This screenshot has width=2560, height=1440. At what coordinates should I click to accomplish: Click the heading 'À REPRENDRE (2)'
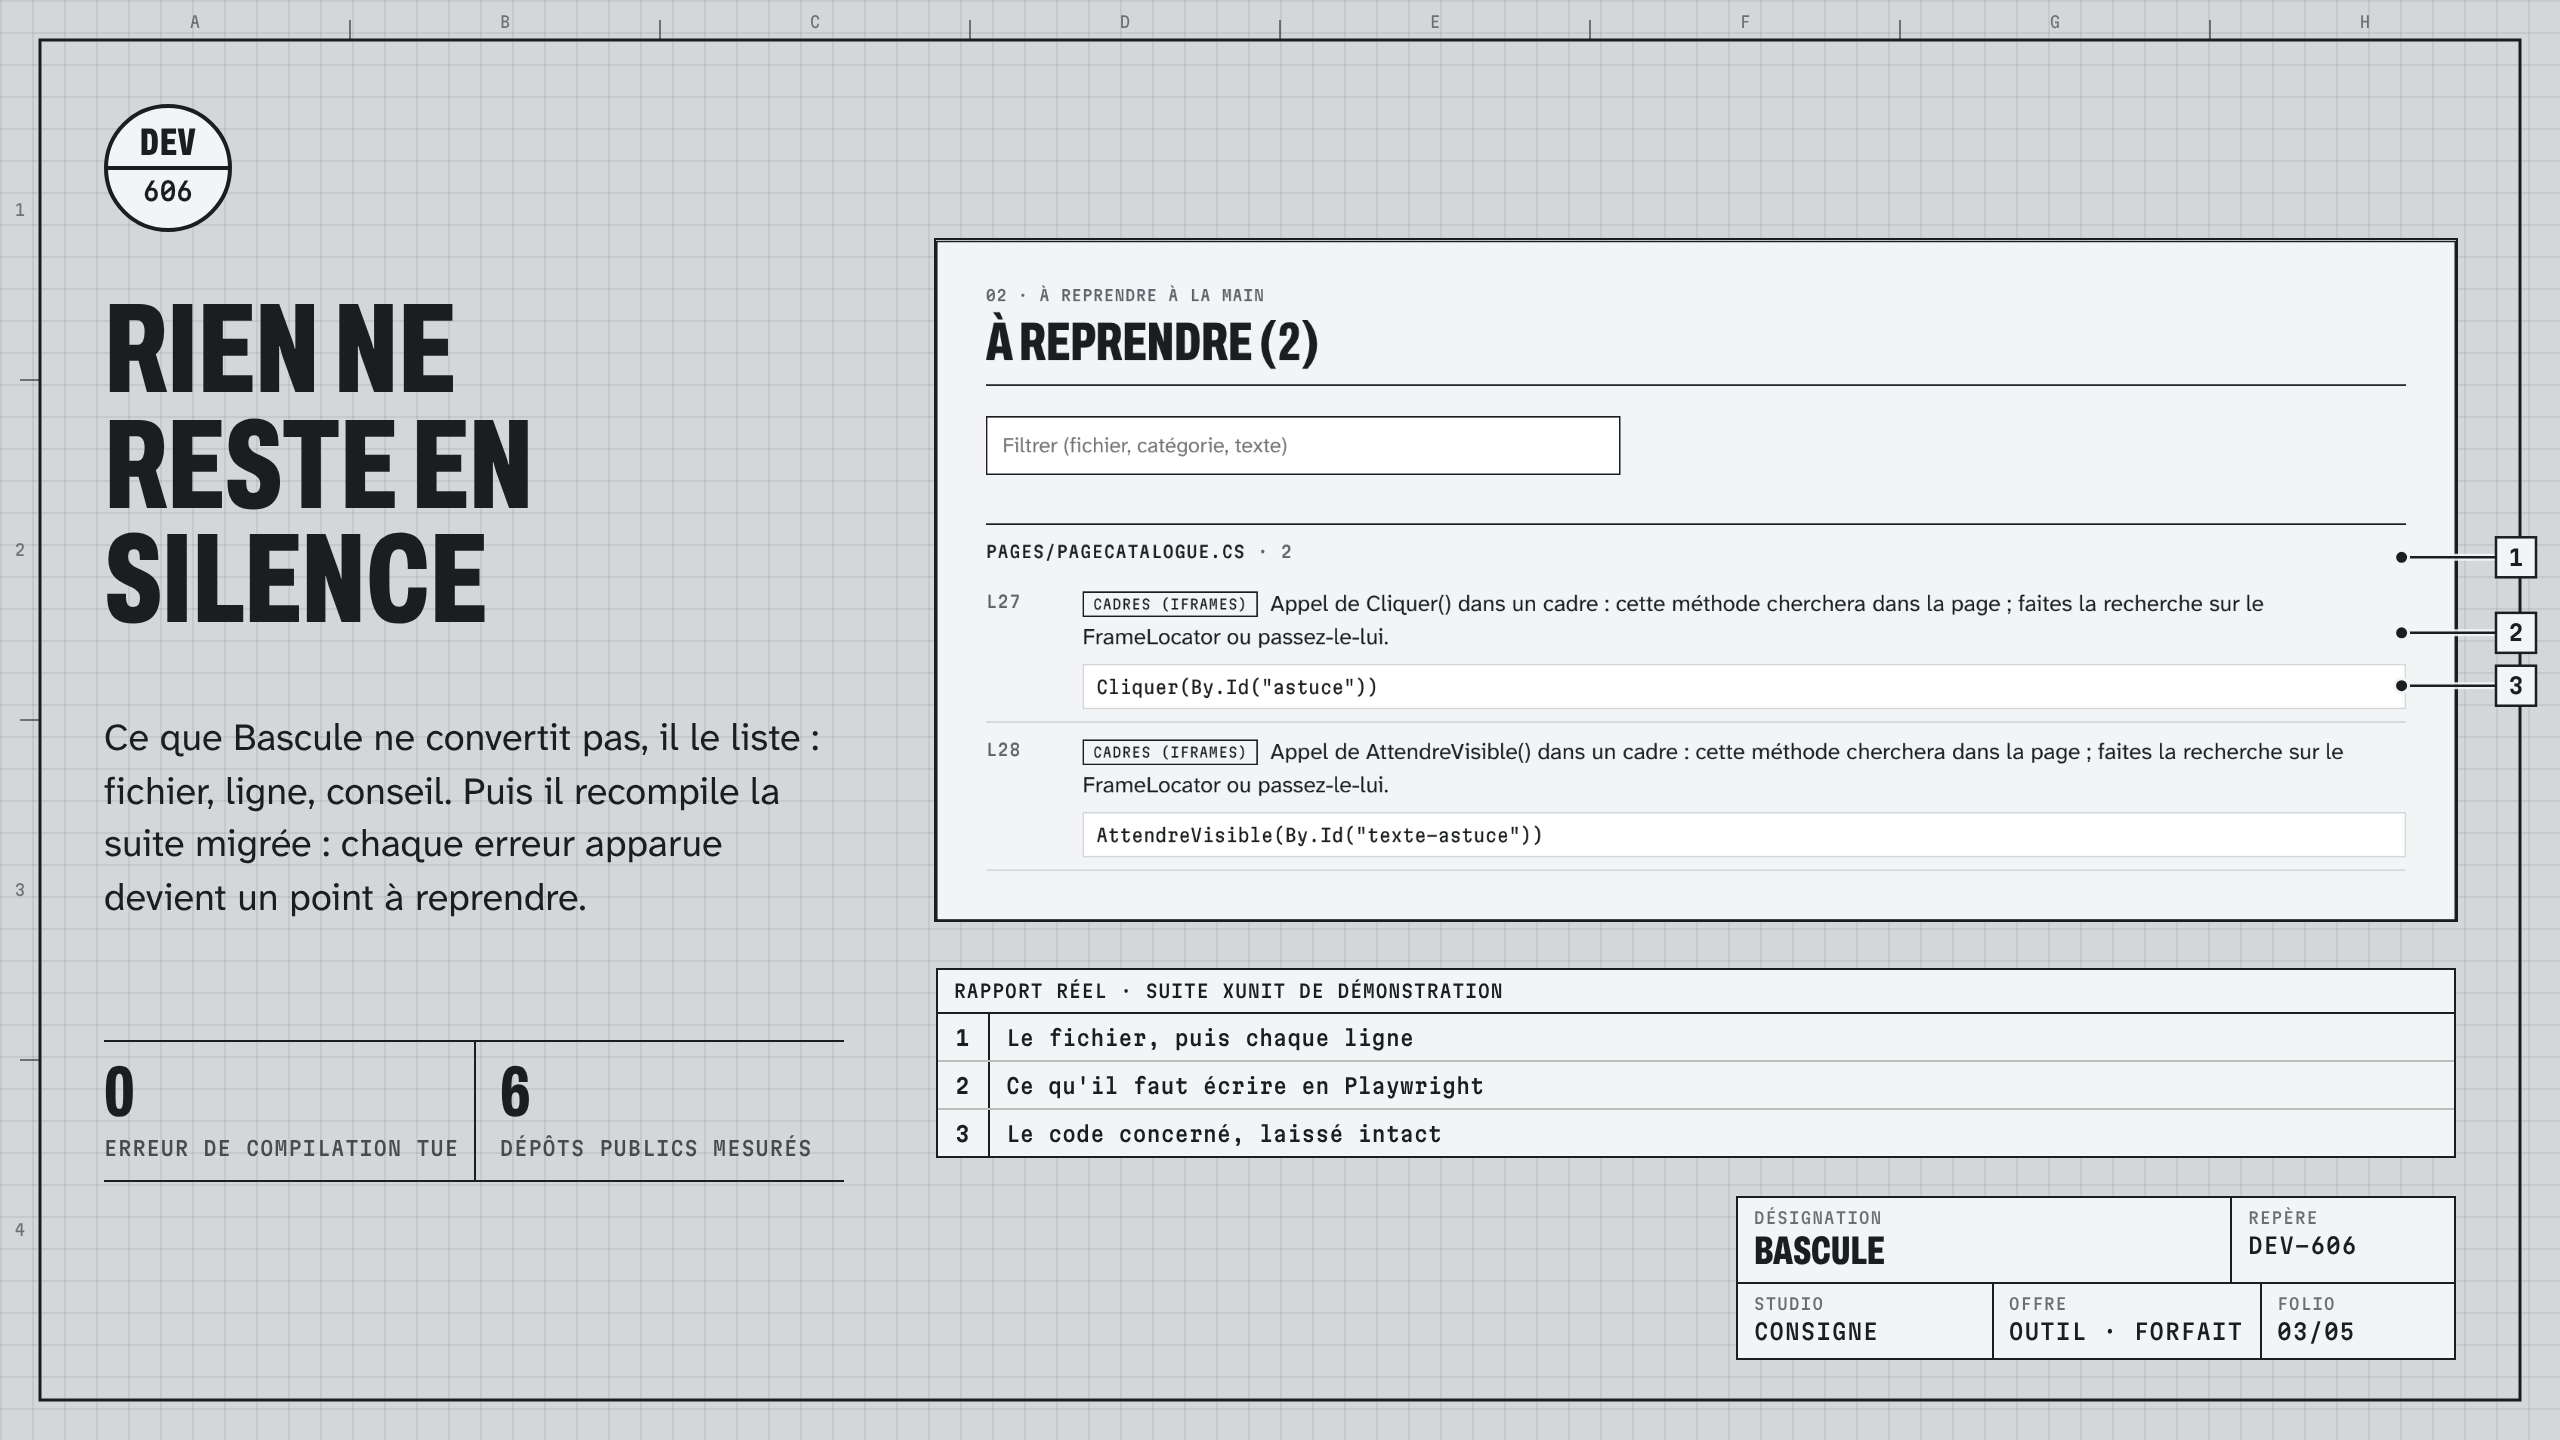(1152, 342)
